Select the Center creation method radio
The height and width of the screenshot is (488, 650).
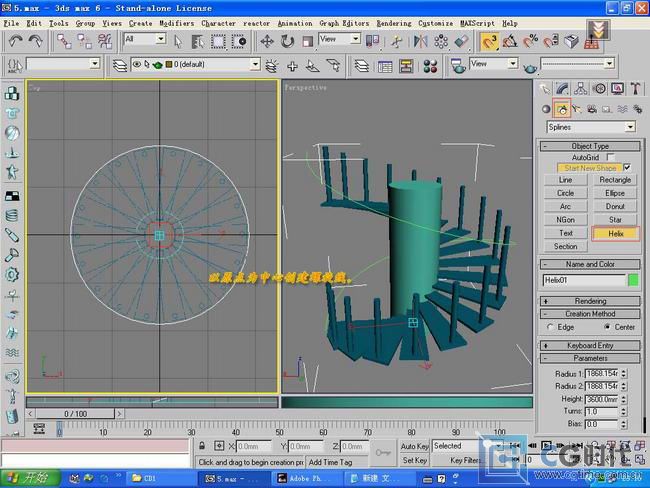[x=607, y=327]
